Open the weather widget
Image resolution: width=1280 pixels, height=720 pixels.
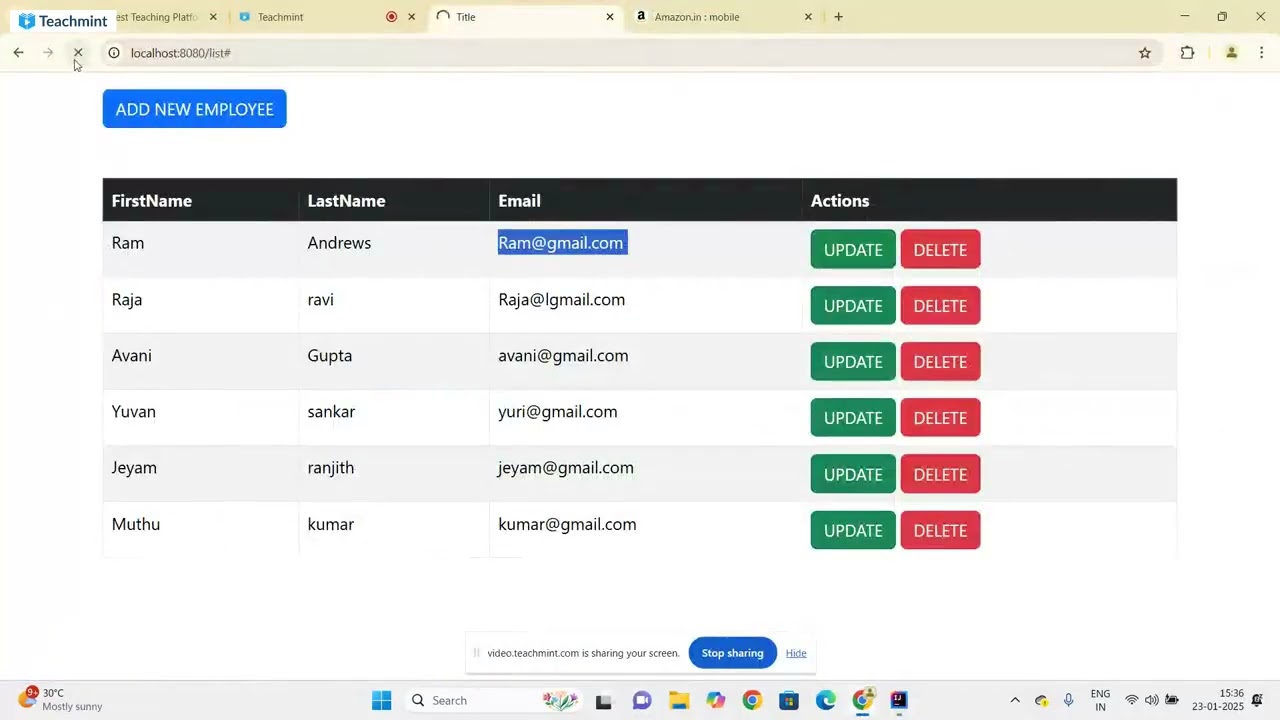tap(60, 699)
